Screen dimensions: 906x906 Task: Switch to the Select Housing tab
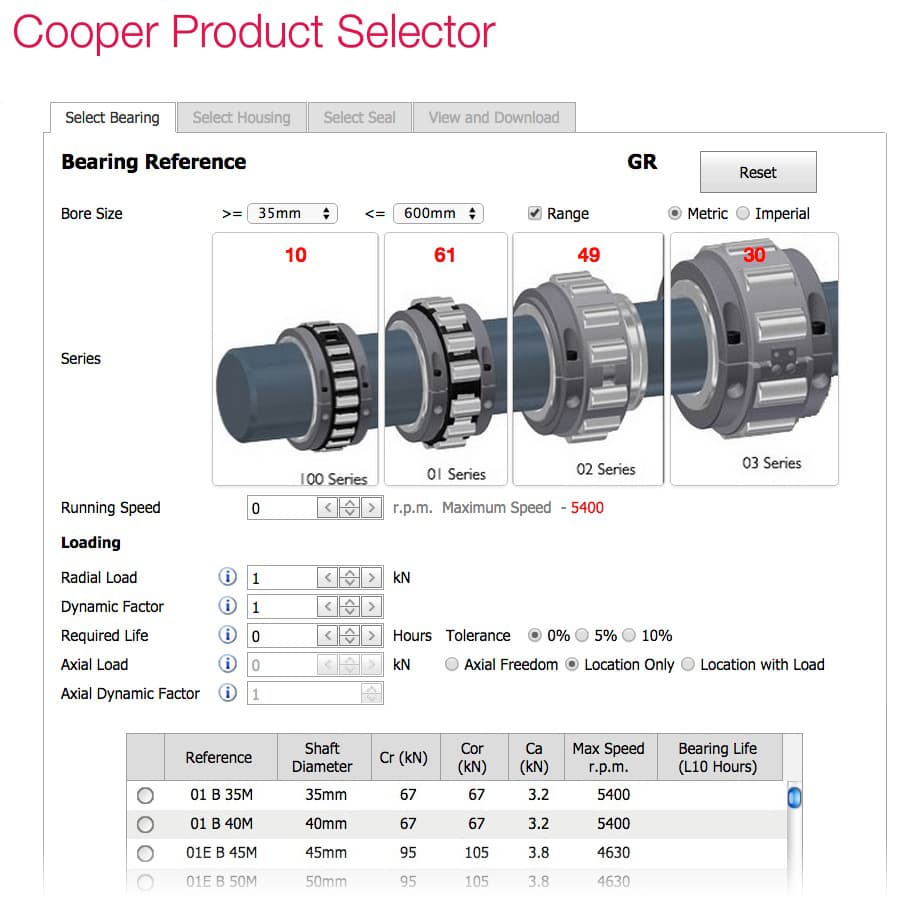(x=242, y=118)
